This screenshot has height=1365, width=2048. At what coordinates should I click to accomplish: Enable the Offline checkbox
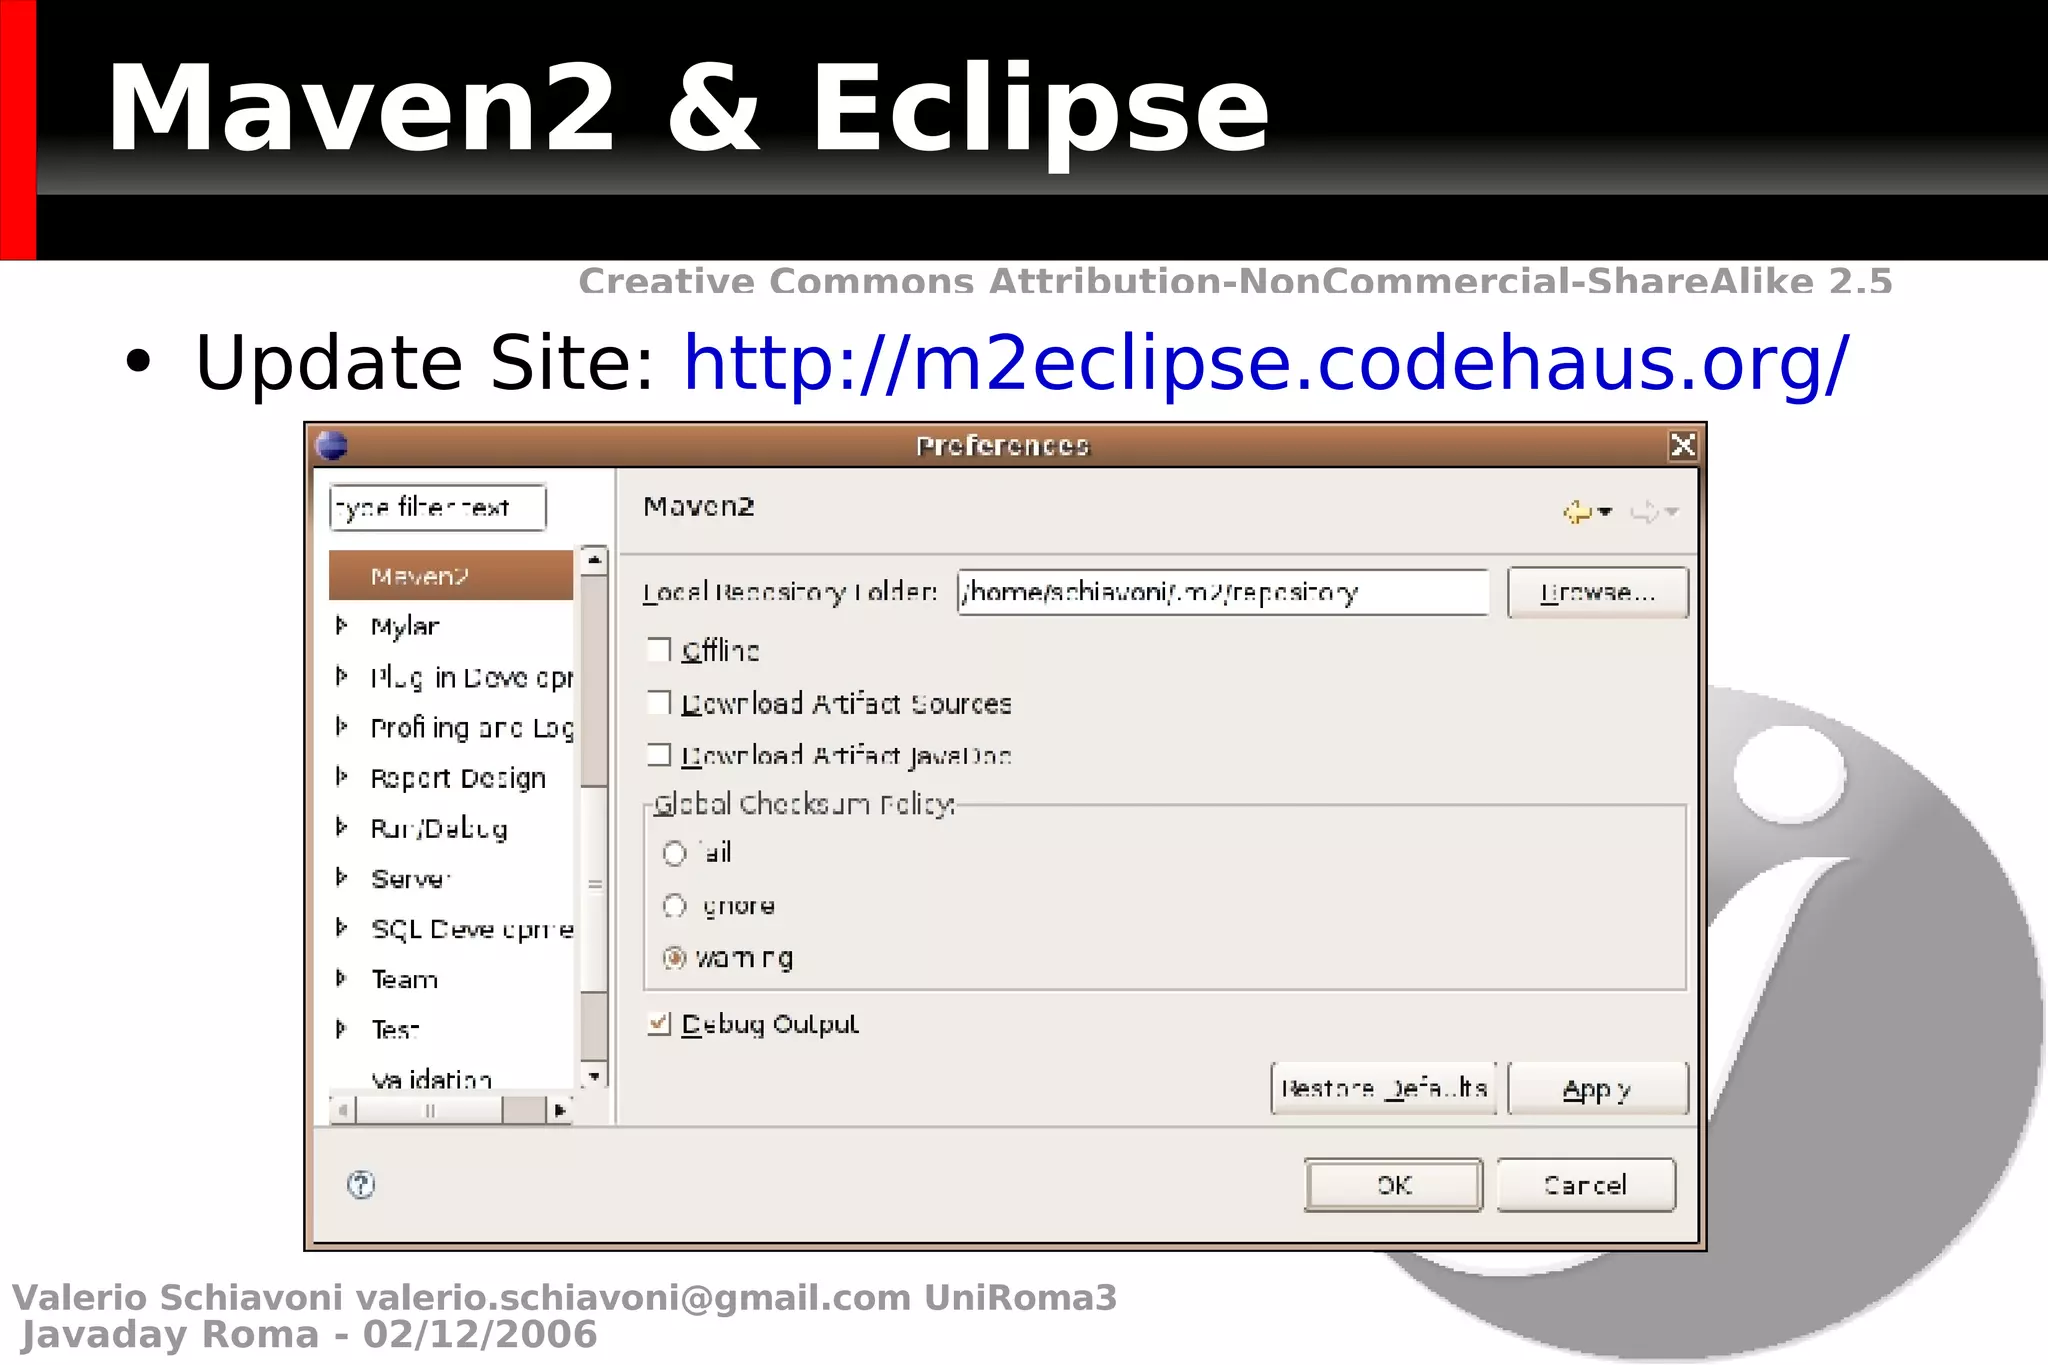(659, 650)
